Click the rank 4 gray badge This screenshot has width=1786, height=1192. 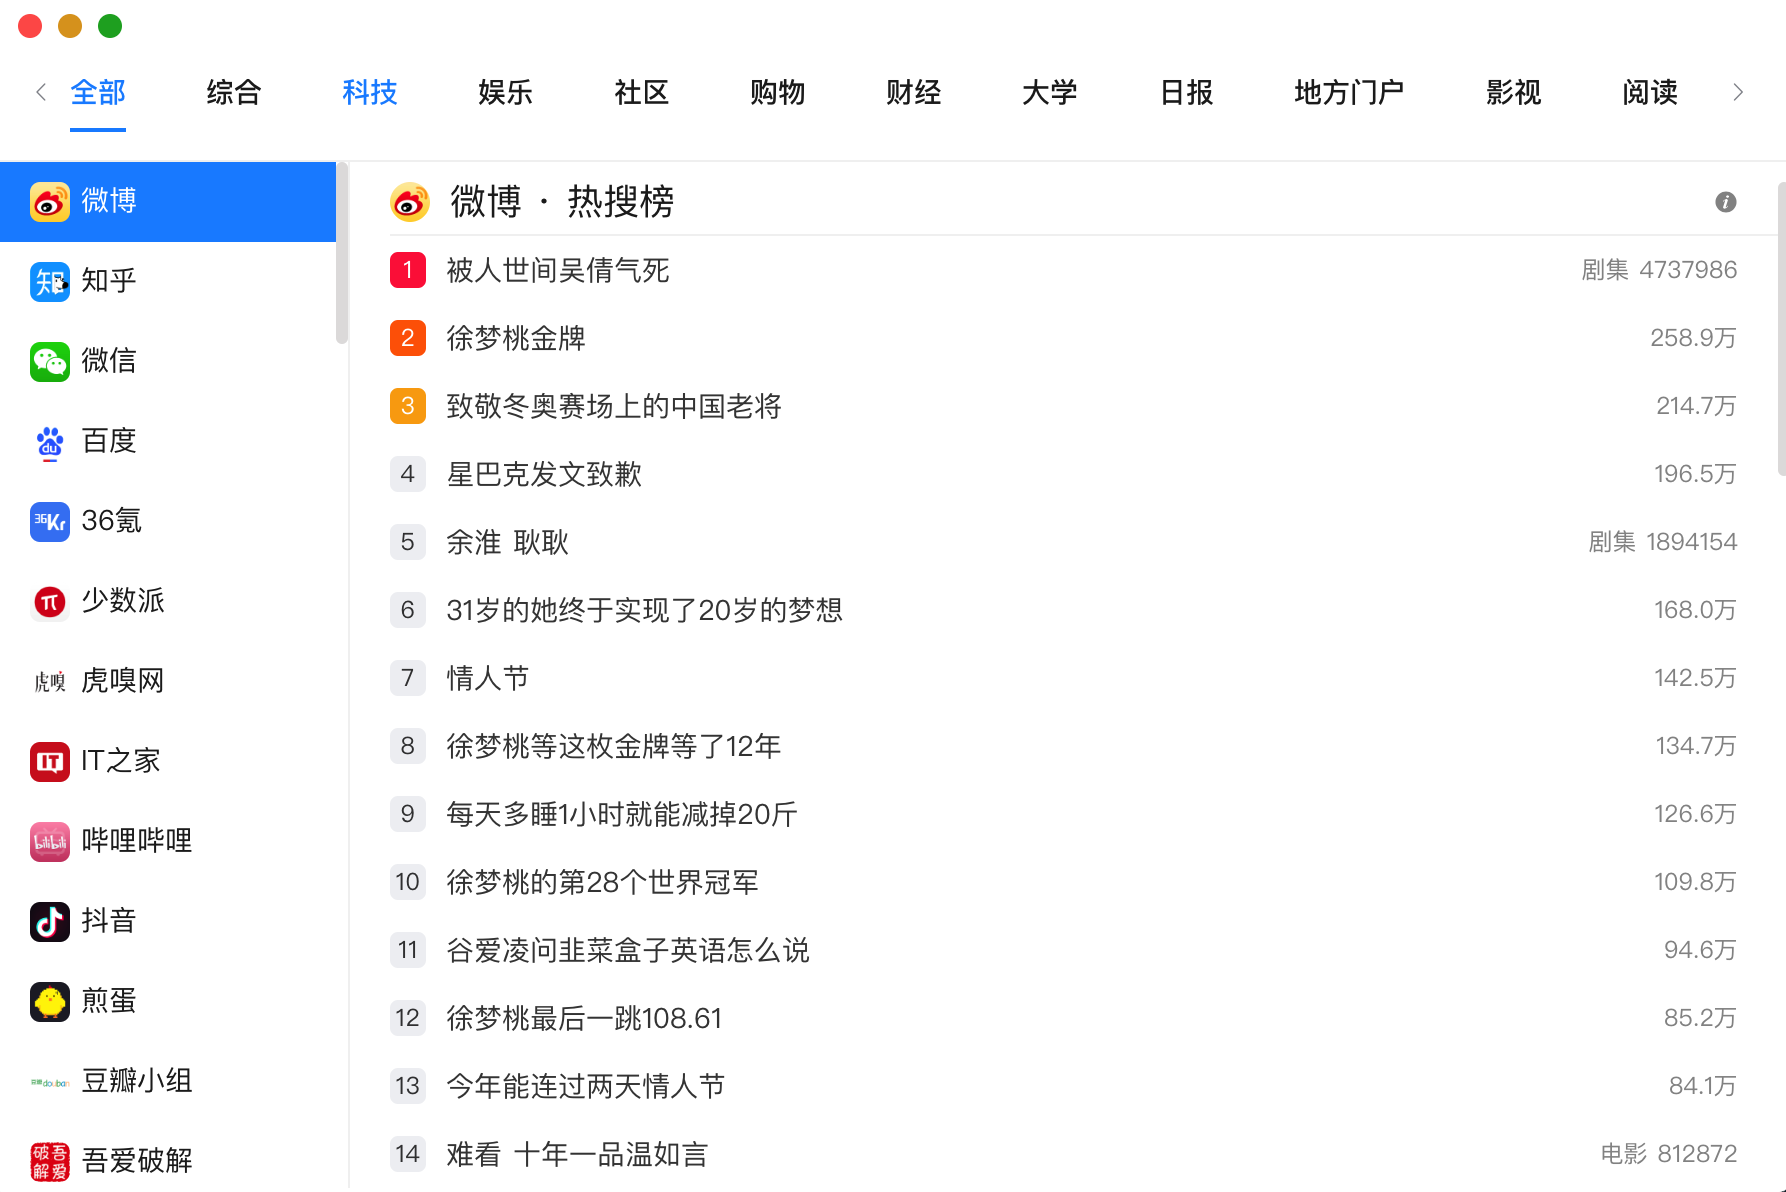pyautogui.click(x=408, y=474)
